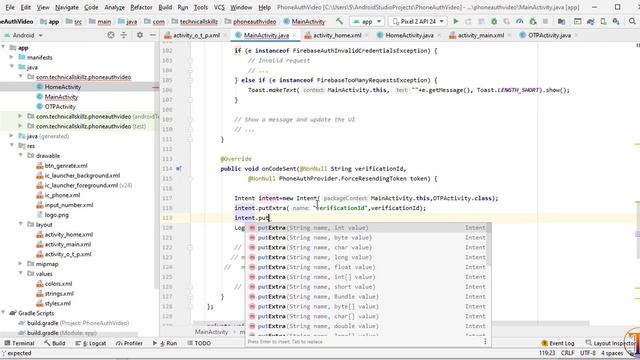Click technicalskillz in the breadcrumb path
Image resolution: width=640 pixels, height=360 pixels.
pyautogui.click(x=199, y=22)
